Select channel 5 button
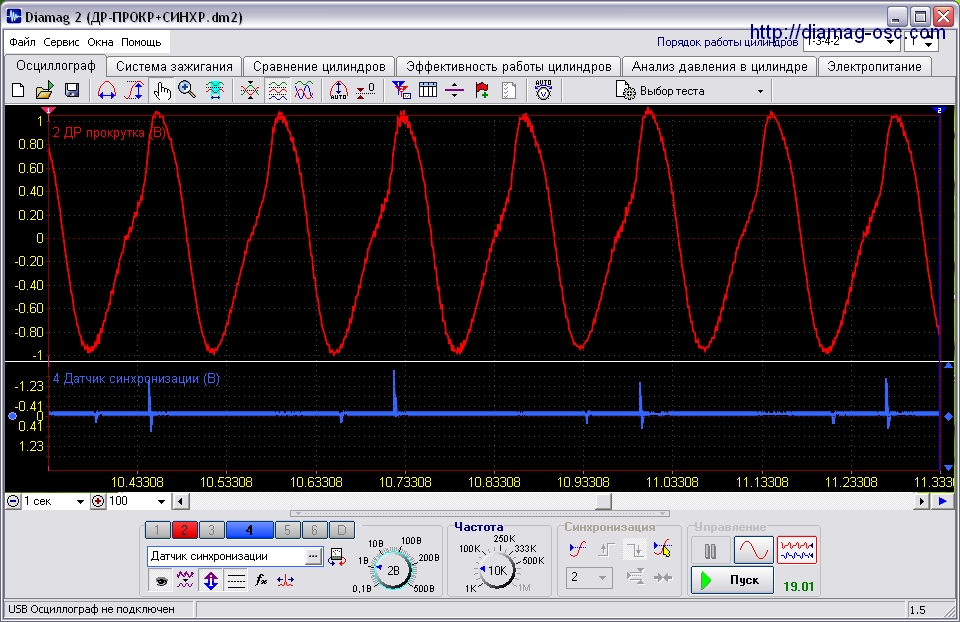Viewport: 960px width, 622px height. tap(287, 530)
